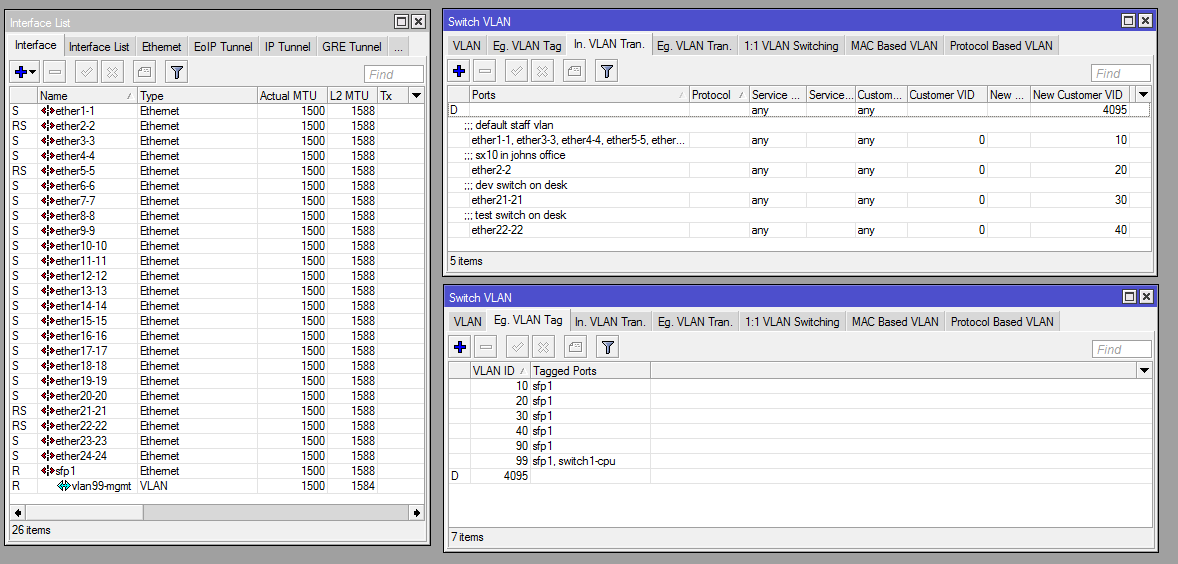The width and height of the screenshot is (1178, 564).
Task: Click Comment button in Interface List toolbar
Action: [144, 72]
